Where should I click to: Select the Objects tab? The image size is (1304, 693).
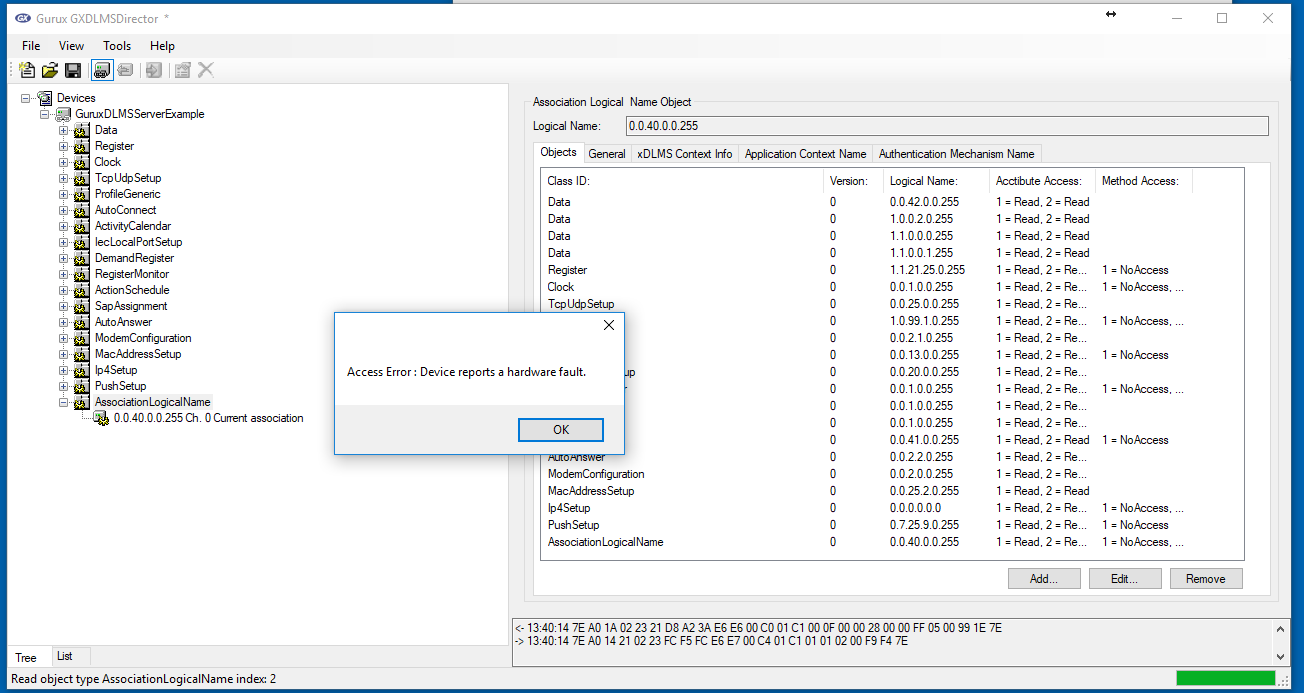[559, 152]
